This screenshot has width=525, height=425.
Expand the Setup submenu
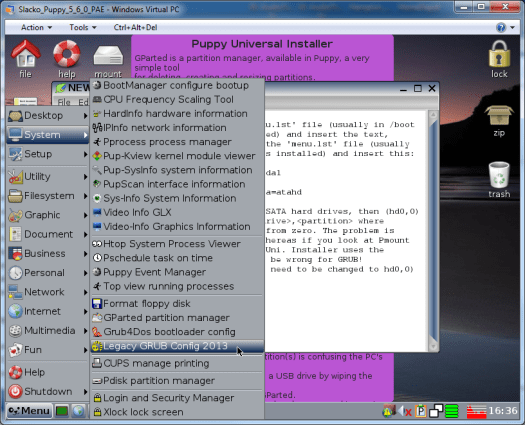coord(48,154)
